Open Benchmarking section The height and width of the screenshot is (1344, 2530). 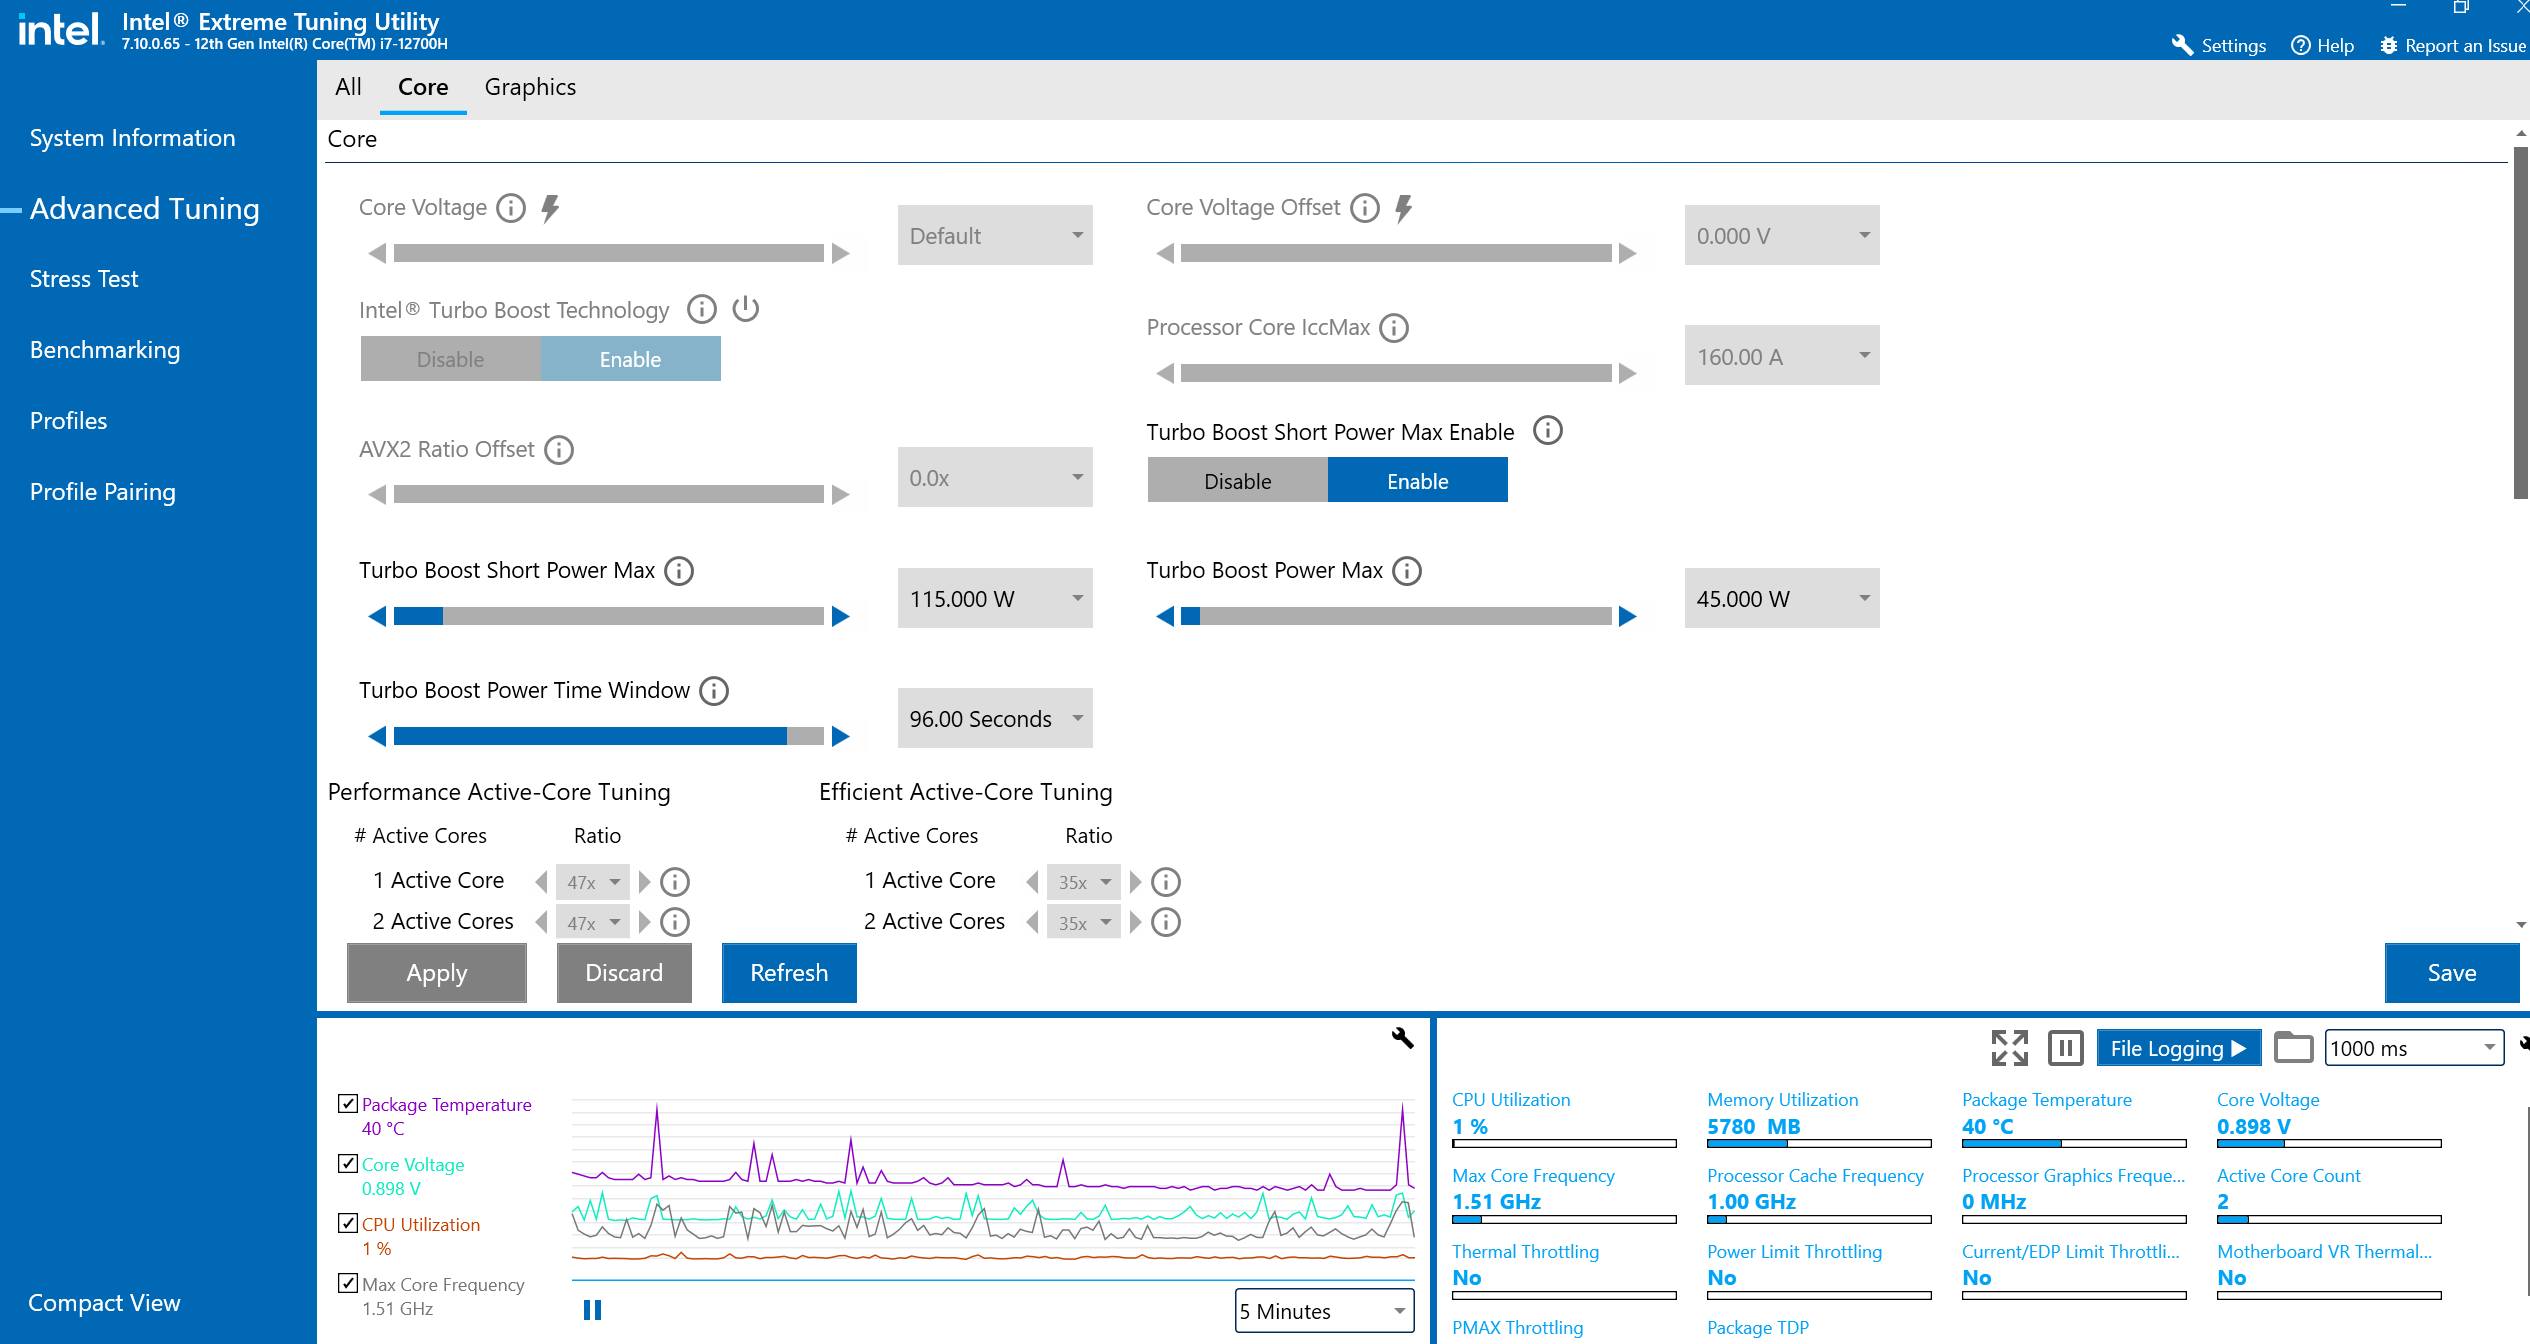105,350
